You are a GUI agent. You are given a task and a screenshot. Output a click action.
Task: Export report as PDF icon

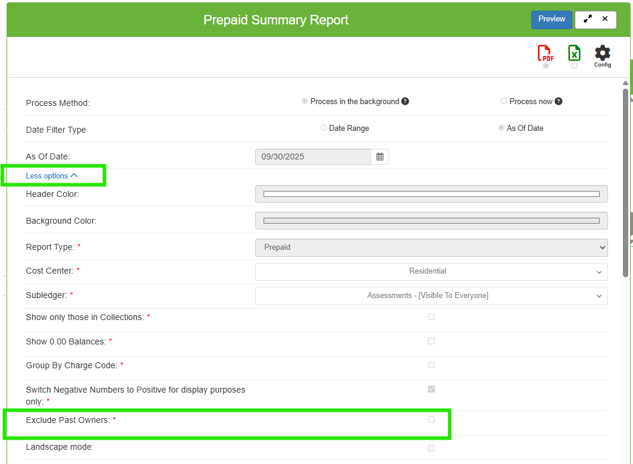click(x=545, y=54)
